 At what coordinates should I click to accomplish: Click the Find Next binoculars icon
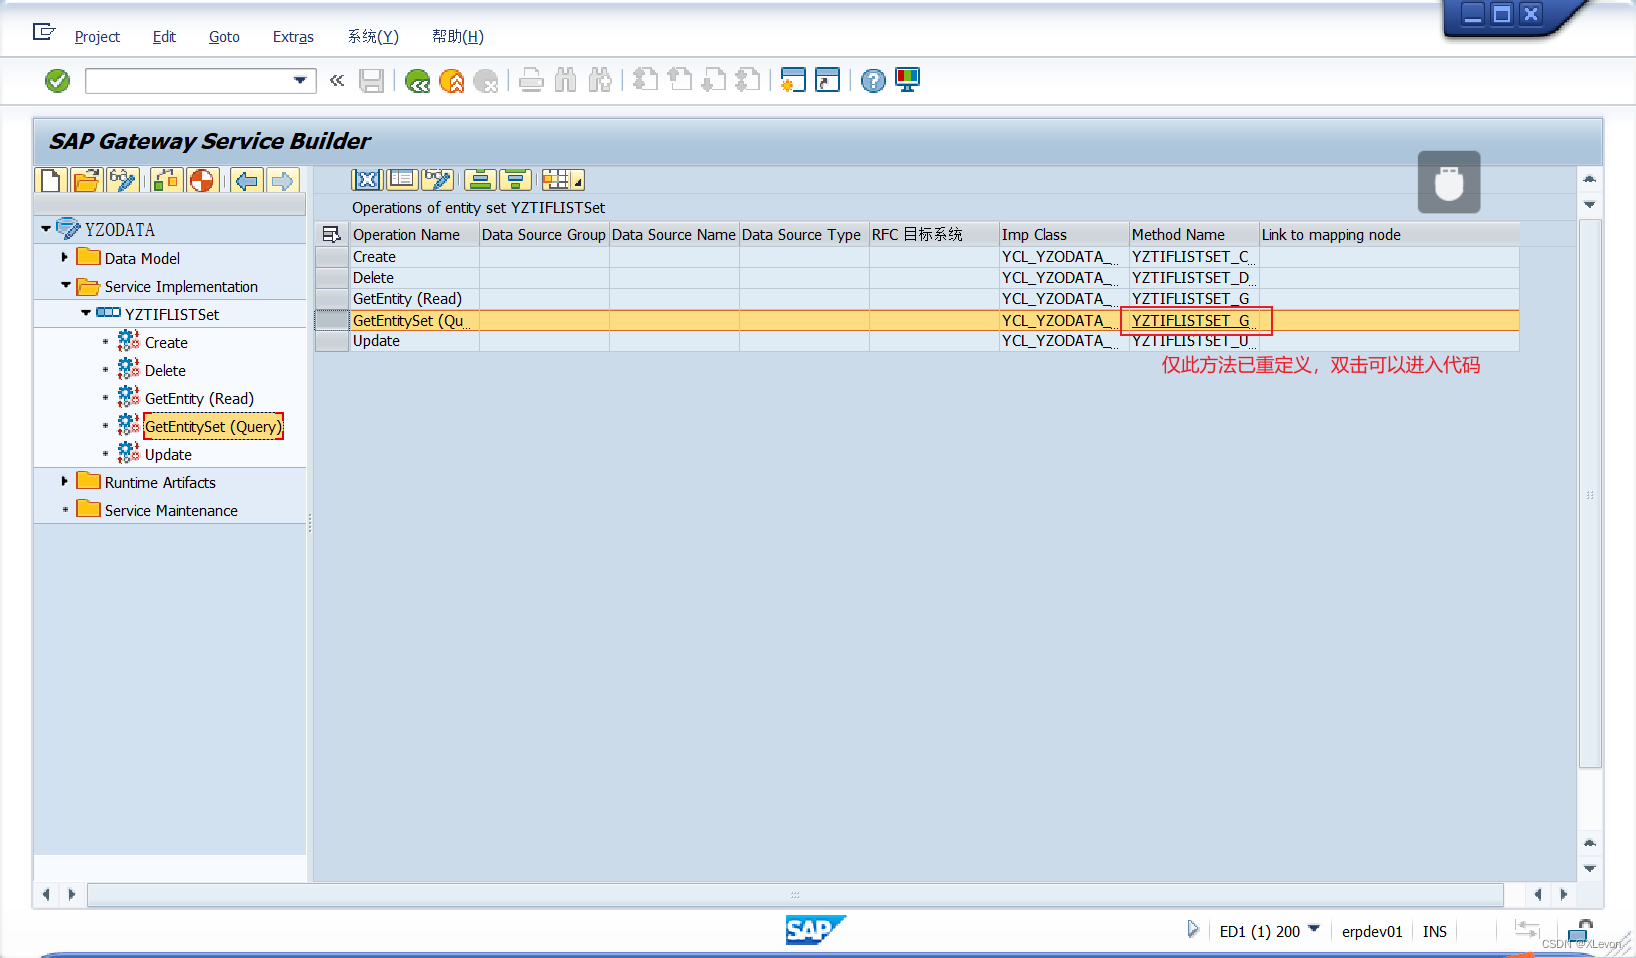pos(600,81)
